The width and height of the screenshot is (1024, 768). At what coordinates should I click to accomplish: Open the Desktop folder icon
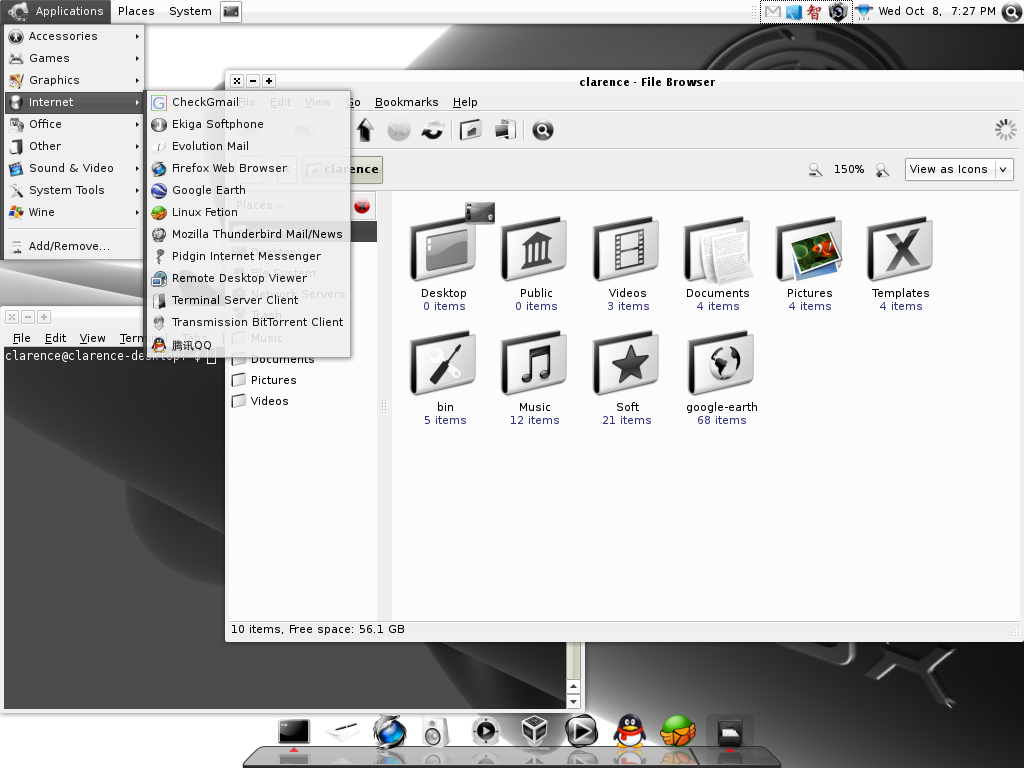tap(443, 249)
